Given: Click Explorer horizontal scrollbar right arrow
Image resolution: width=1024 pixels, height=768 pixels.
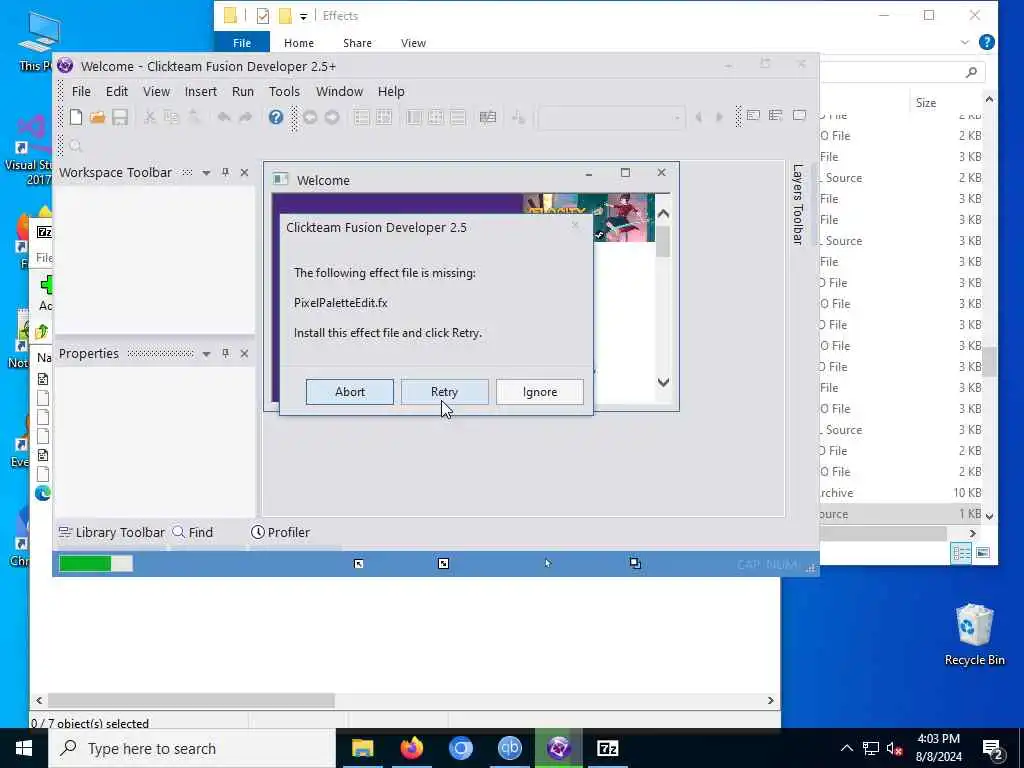Looking at the screenshot, I should 973,534.
